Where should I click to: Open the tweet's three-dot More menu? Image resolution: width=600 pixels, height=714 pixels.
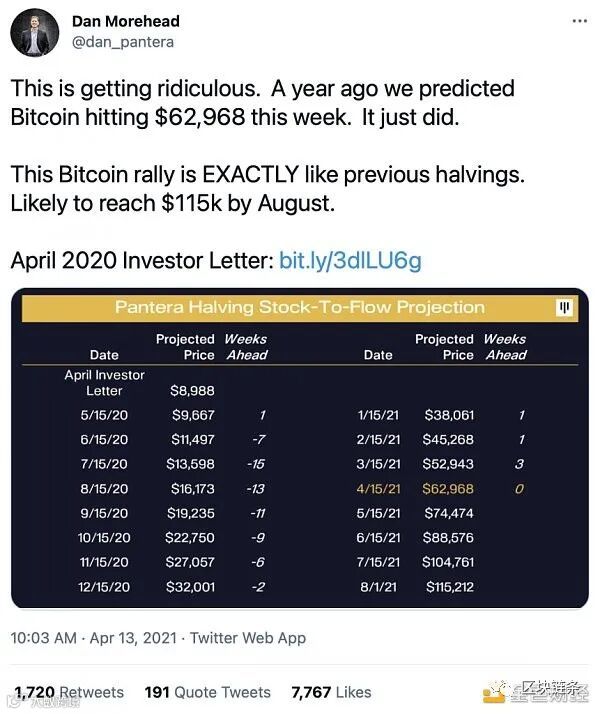[x=579, y=19]
